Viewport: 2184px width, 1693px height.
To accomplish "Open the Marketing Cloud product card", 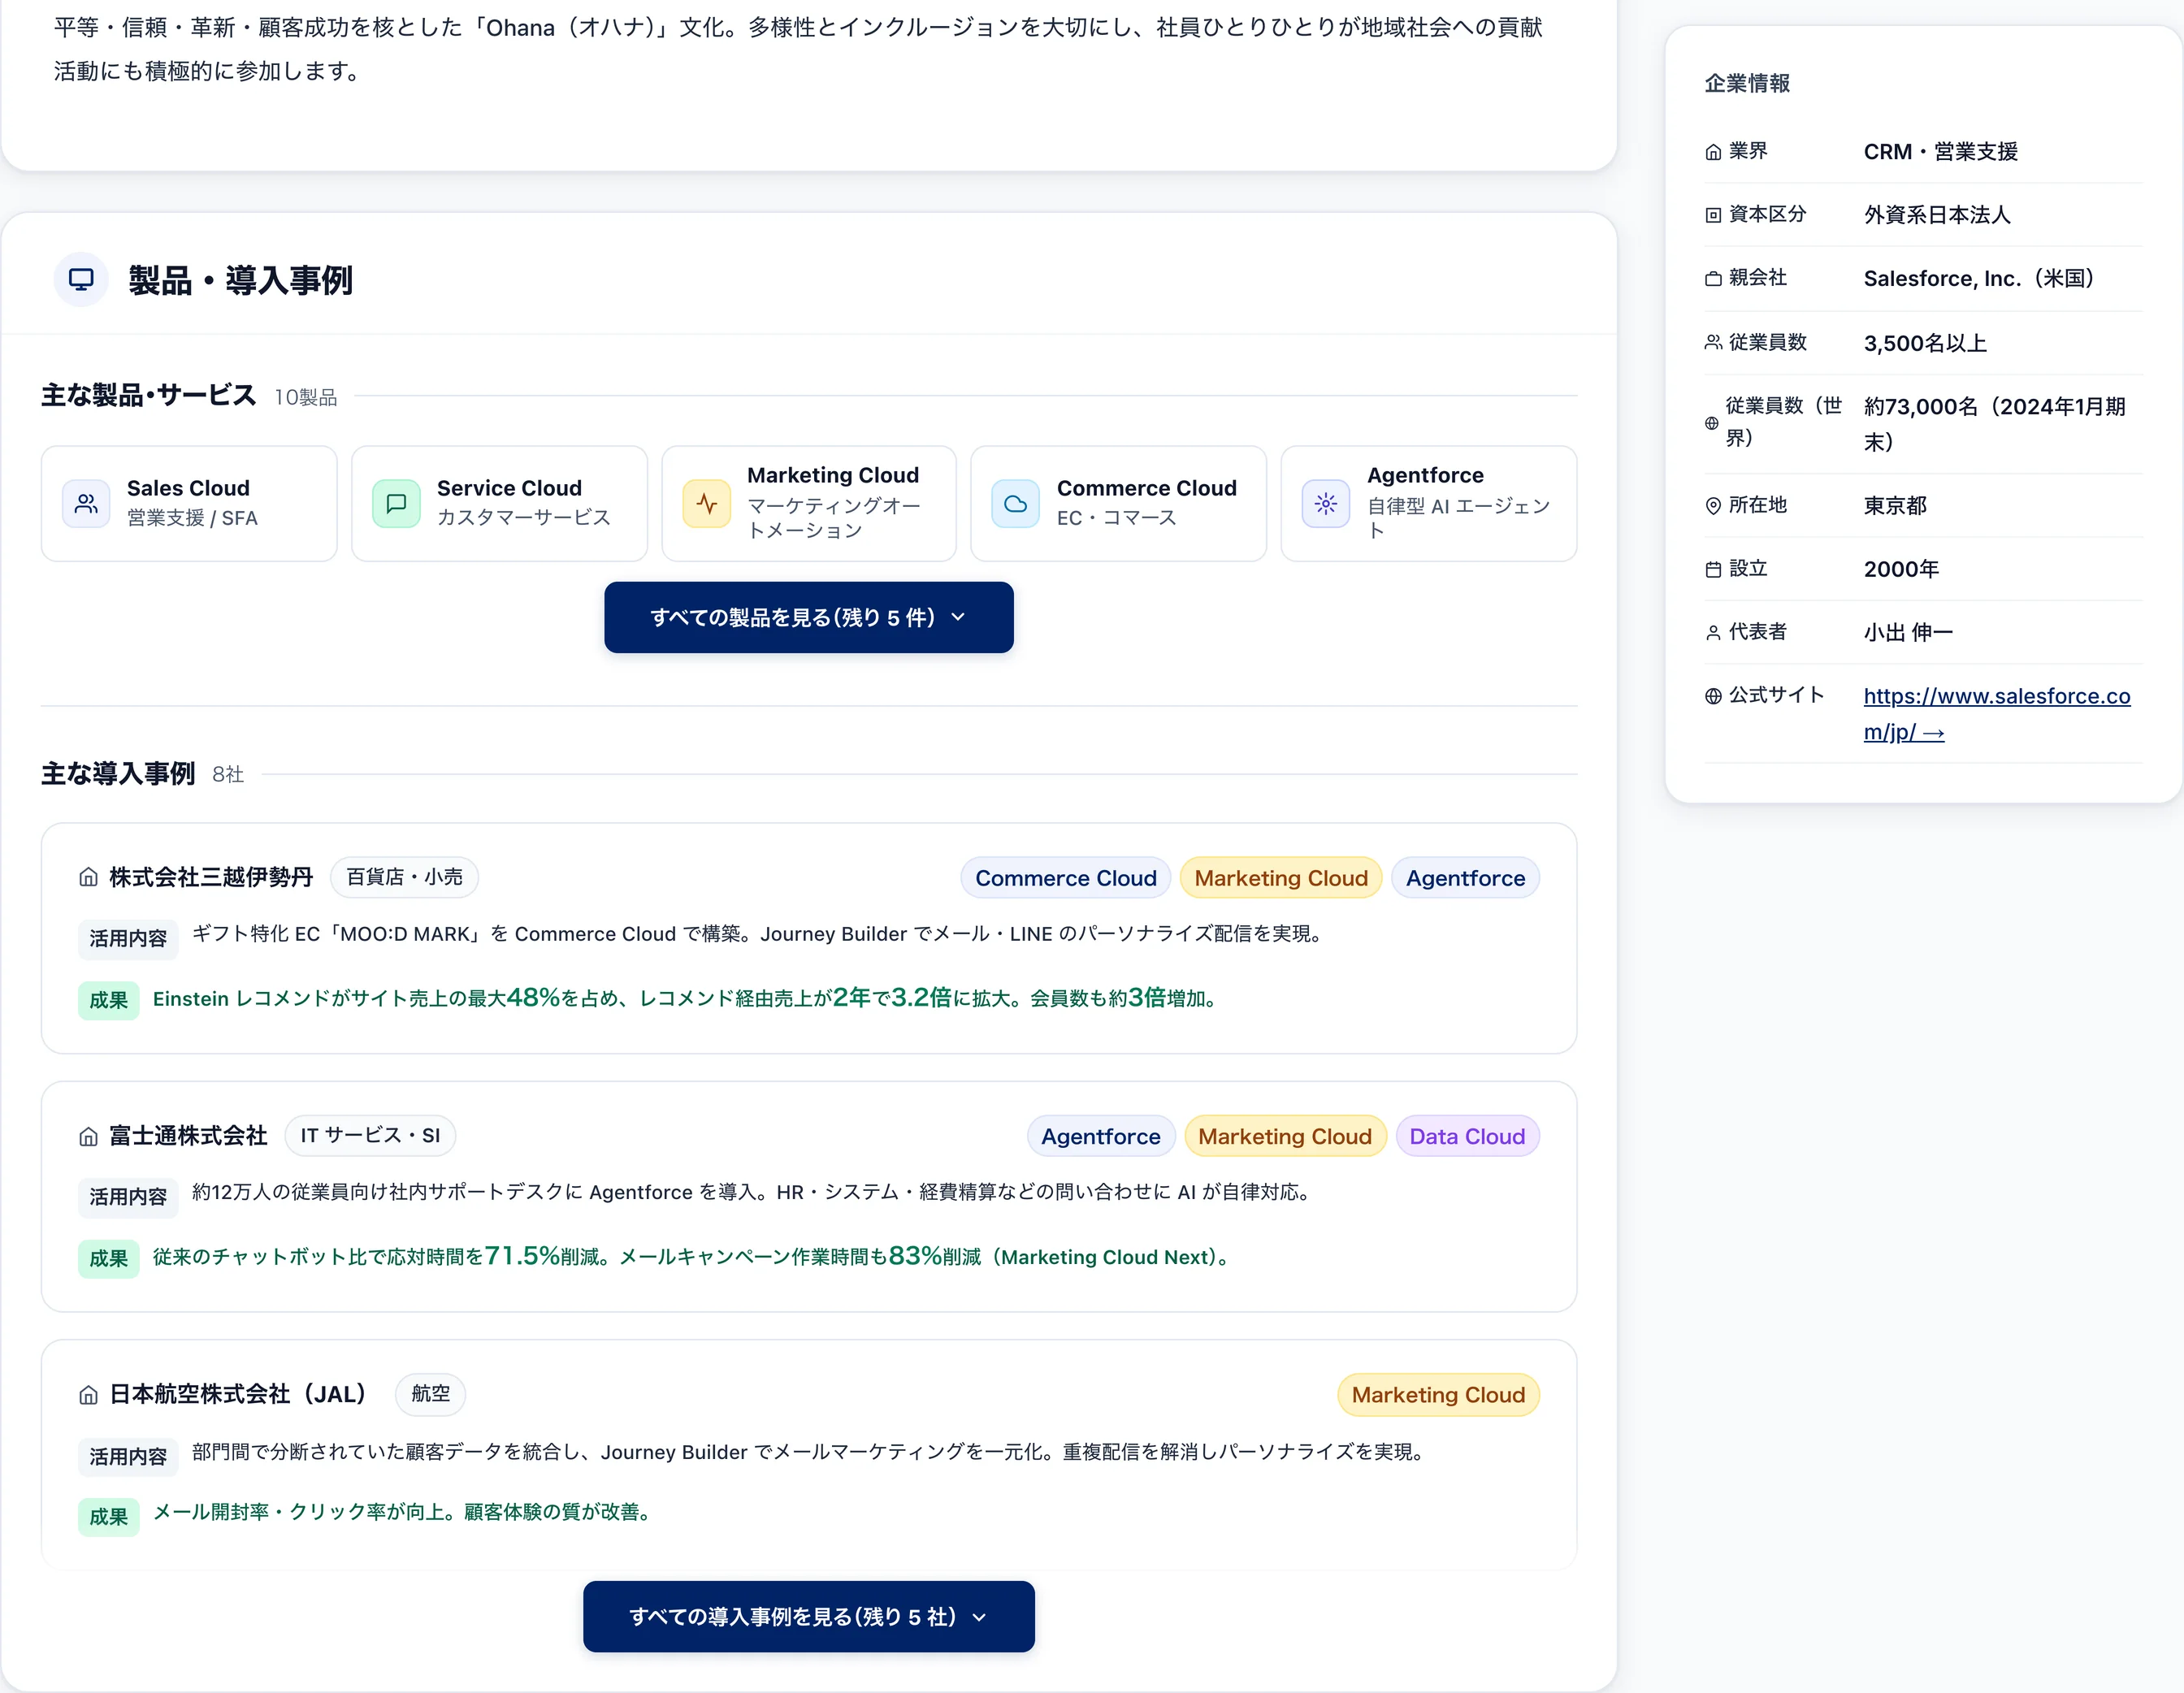I will [808, 503].
